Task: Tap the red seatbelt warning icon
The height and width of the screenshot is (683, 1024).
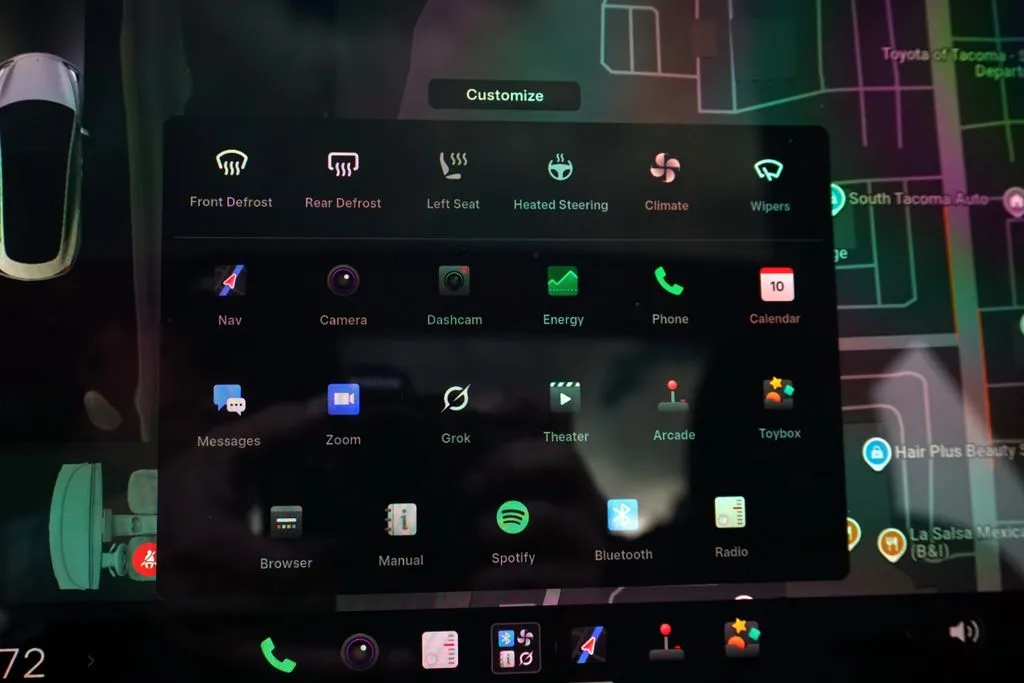Action: 146,560
